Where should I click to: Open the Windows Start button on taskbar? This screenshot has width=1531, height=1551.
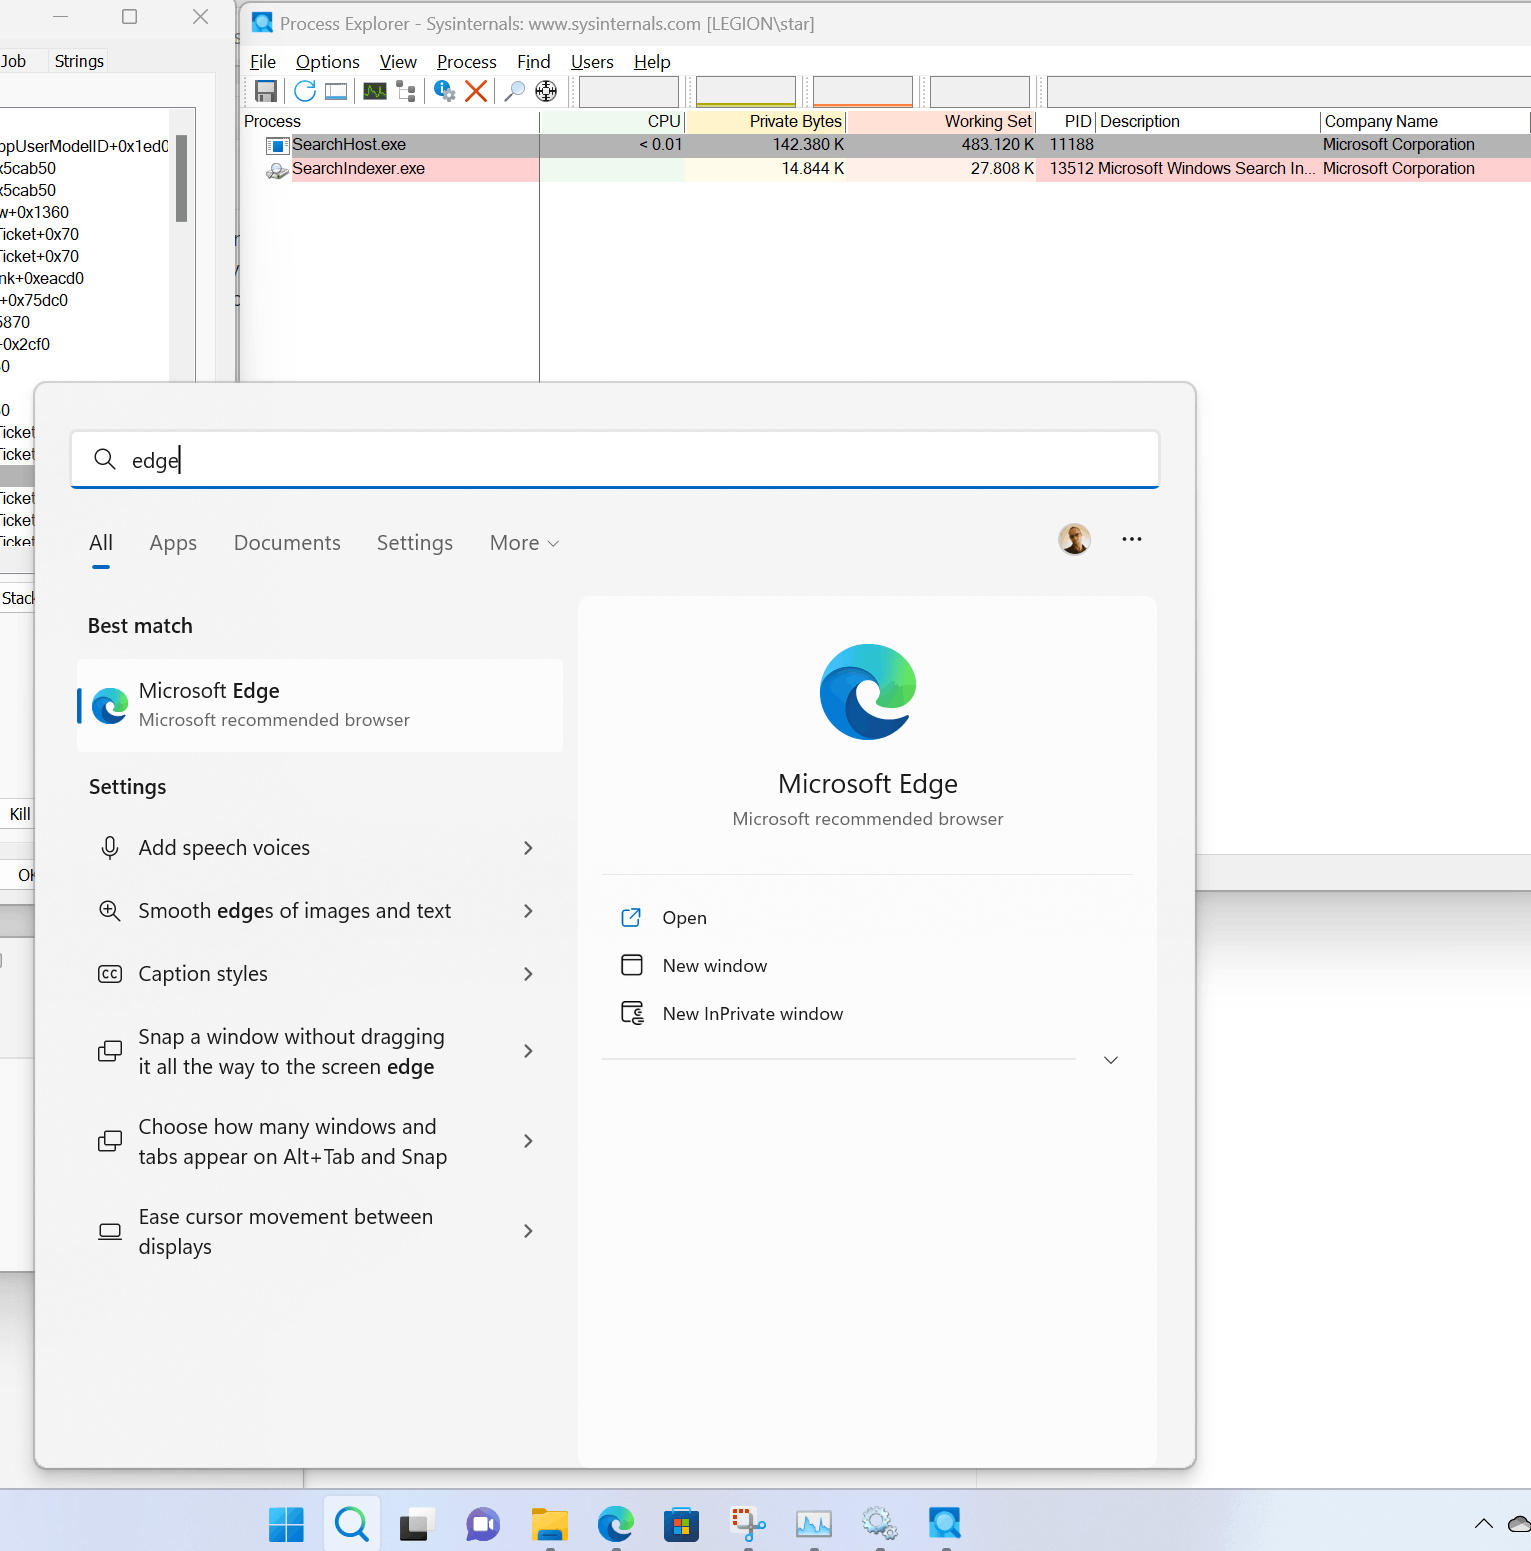click(x=286, y=1524)
